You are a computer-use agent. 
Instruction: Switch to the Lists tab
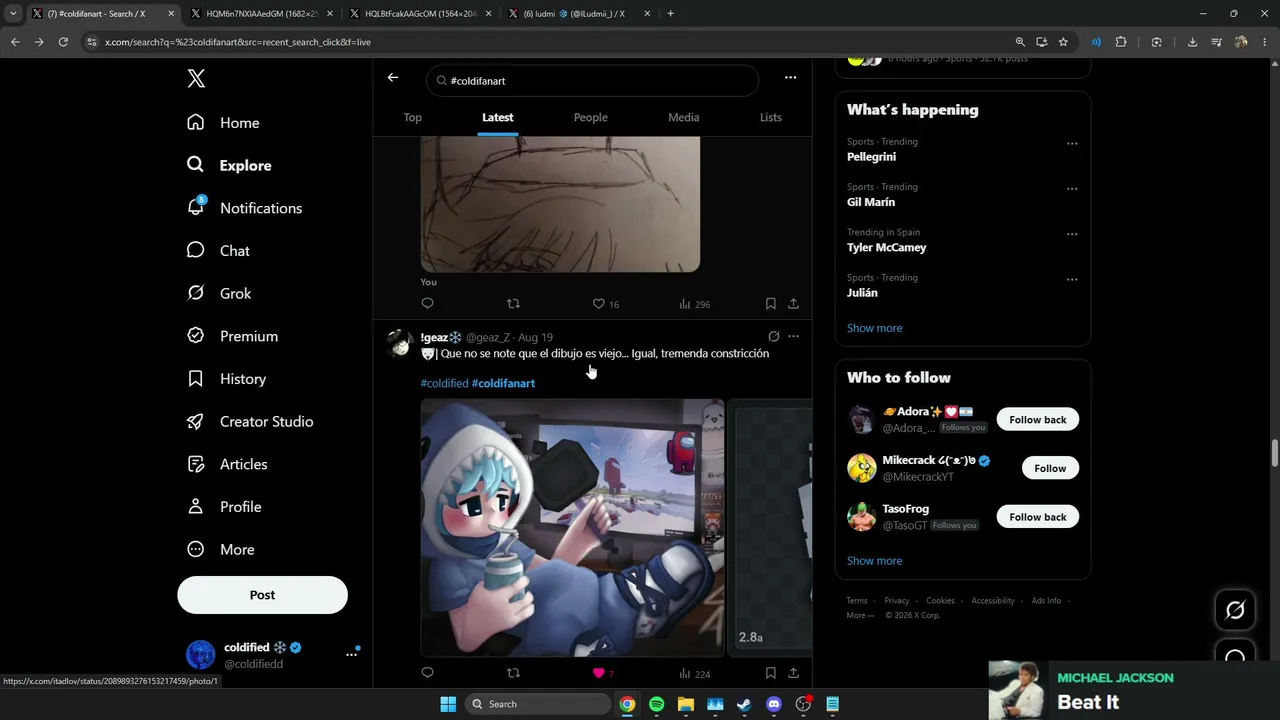click(771, 117)
